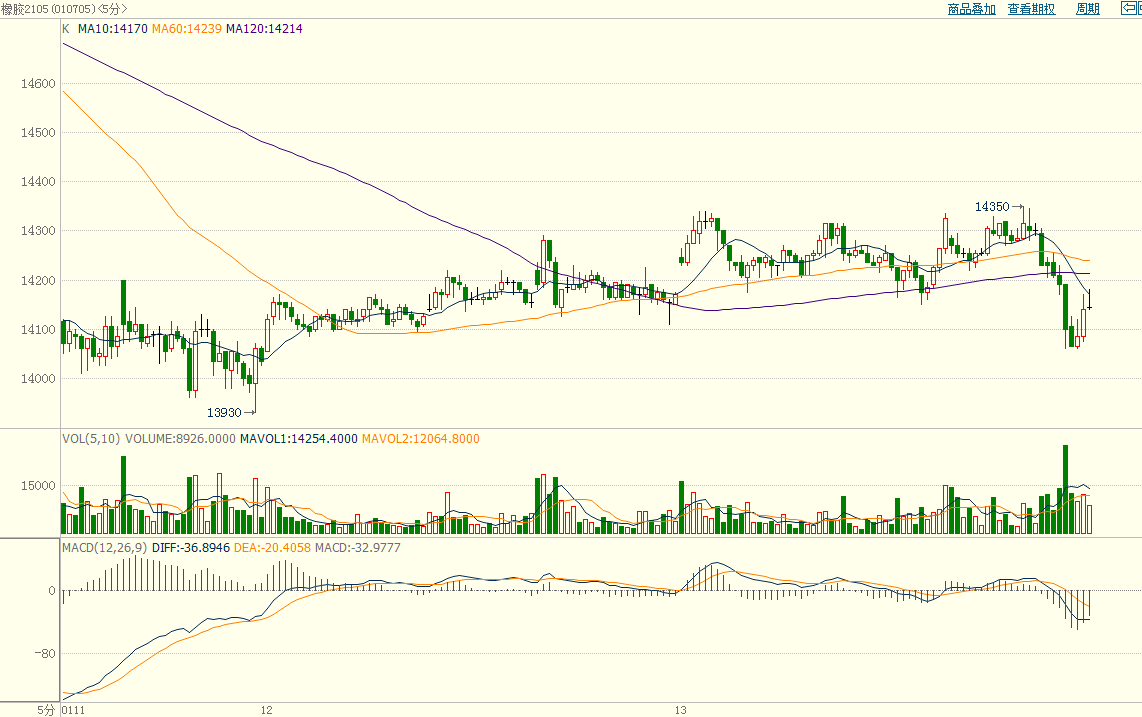This screenshot has width=1142, height=717.
Task: Click the 13930 low price marker
Action: pos(224,412)
